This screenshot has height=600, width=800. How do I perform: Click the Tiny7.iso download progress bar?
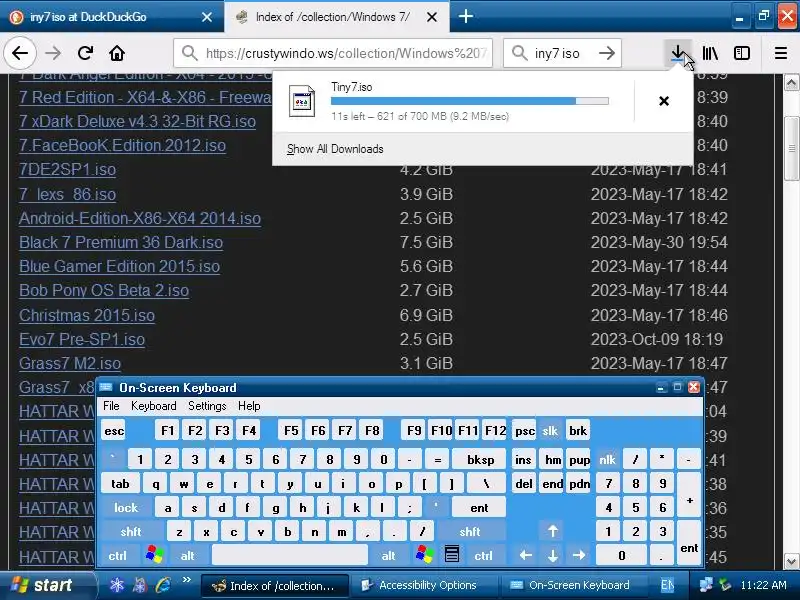(469, 101)
